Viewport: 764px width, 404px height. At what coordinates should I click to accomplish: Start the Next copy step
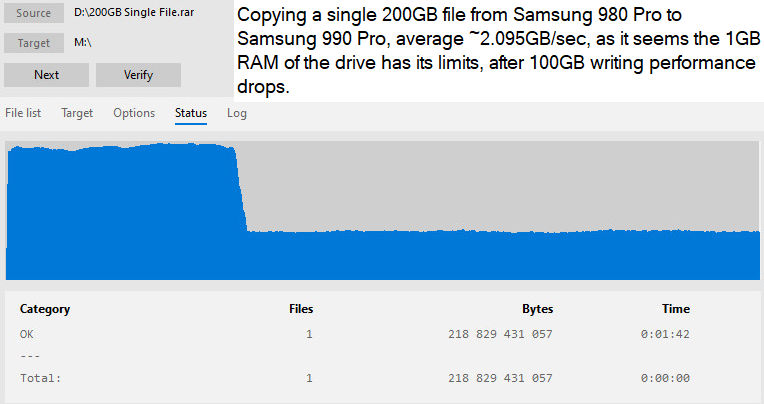coord(46,75)
